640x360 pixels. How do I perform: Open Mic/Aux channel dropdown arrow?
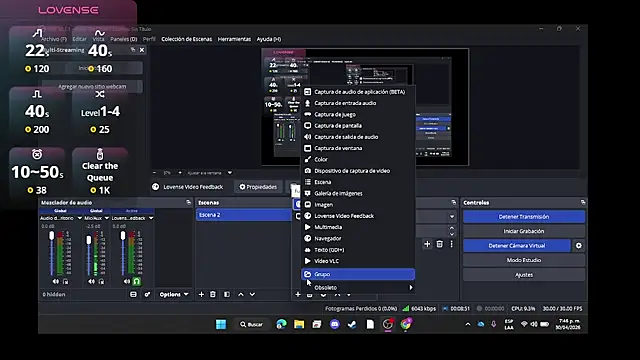107,218
